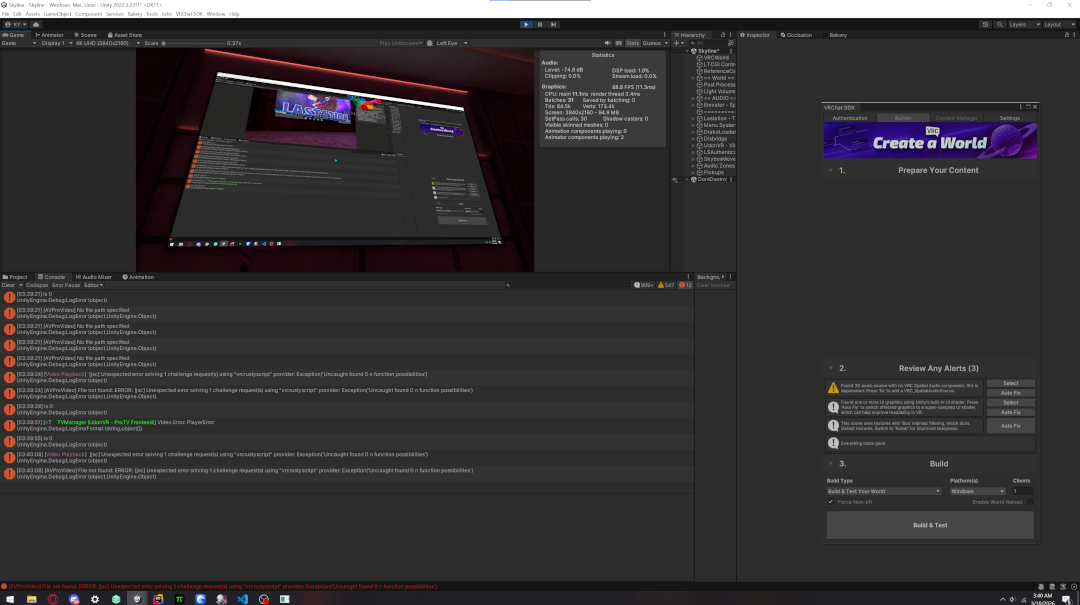1080x605 pixels.
Task: Open the Layout dropdown
Action: coord(1059,24)
